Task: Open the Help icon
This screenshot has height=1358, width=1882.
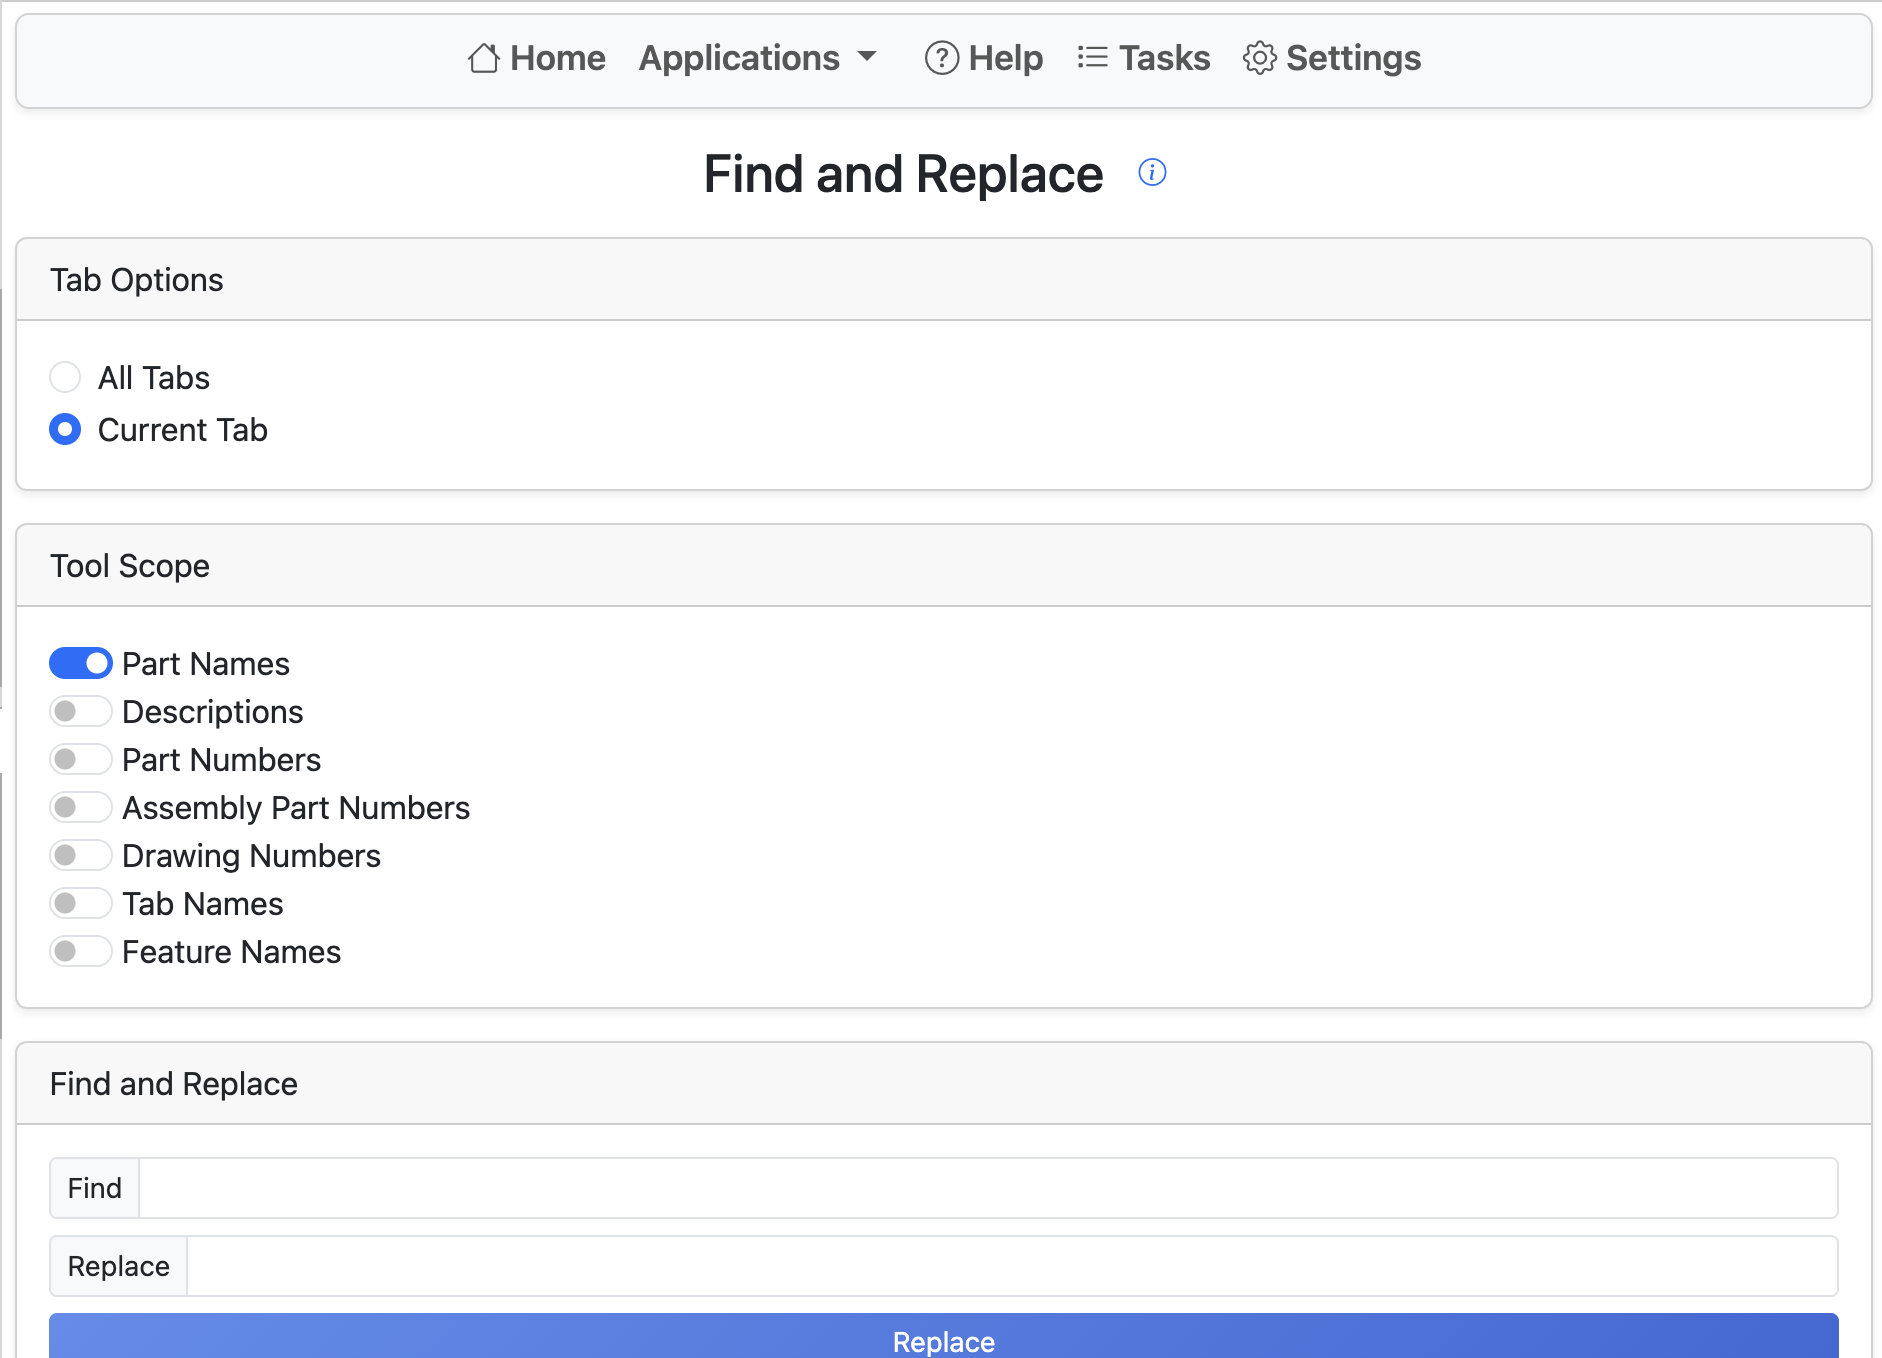Action: point(941,58)
